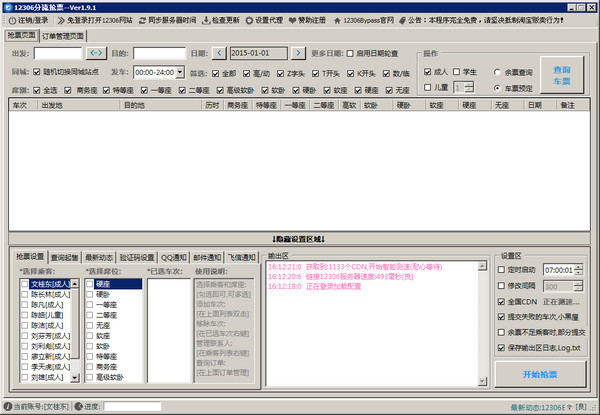Click passenger list scroll up arrow
600x415 pixels.
pos(75,283)
